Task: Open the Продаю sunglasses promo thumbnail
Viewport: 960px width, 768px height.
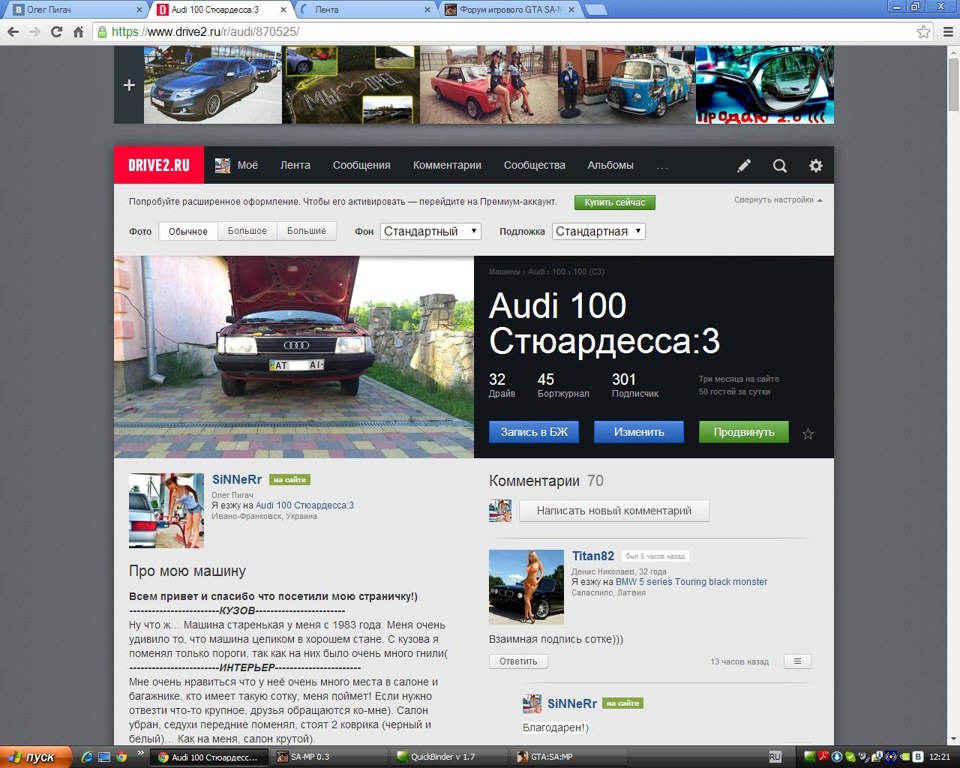Action: click(x=764, y=85)
